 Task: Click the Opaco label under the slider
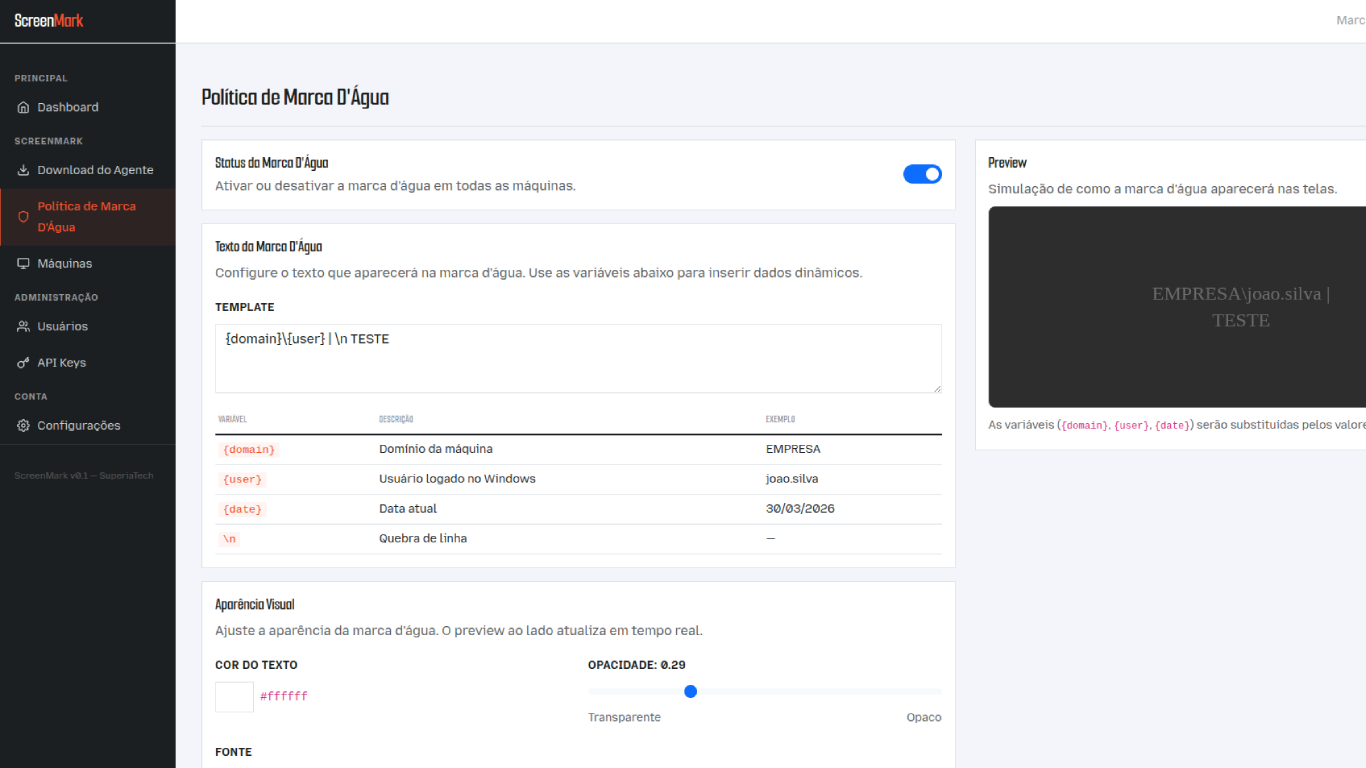(924, 717)
